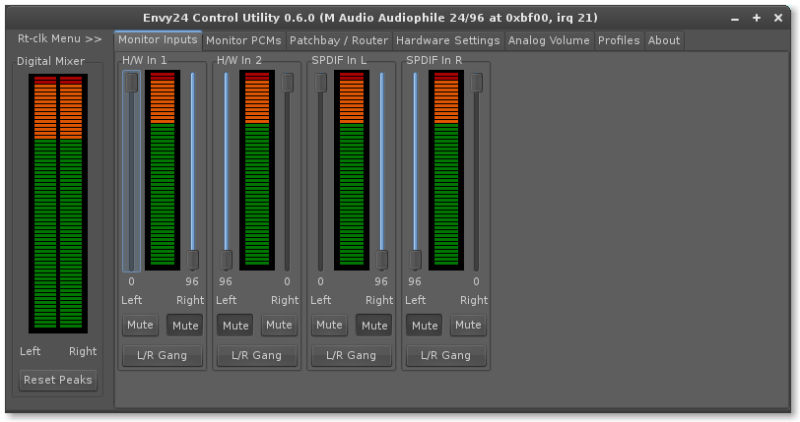Open the Profiles tab
Viewport: 800px width, 422px height.
[618, 40]
